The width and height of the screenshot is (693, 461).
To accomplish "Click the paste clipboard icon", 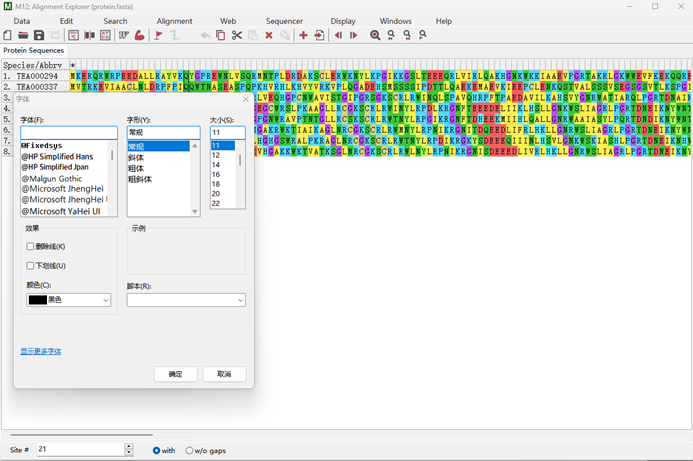I will (253, 35).
